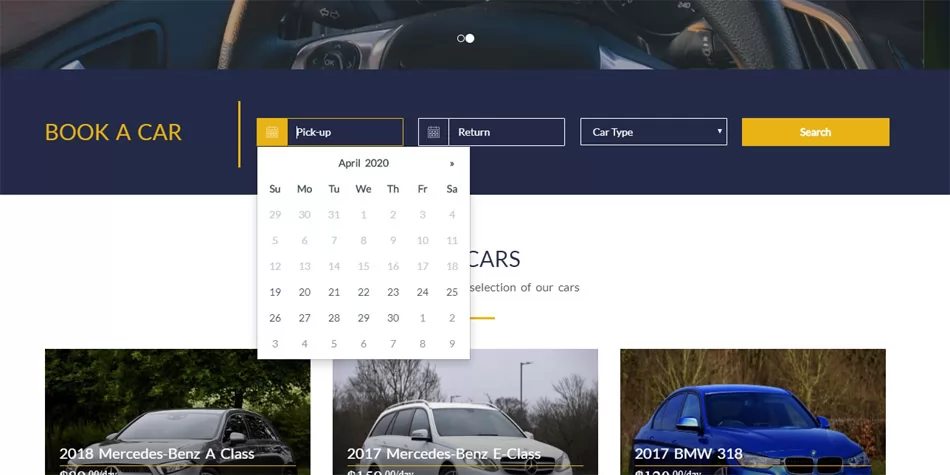Screen dimensions: 950x475
Task: Select April 19 in the calendar
Action: coord(275,292)
